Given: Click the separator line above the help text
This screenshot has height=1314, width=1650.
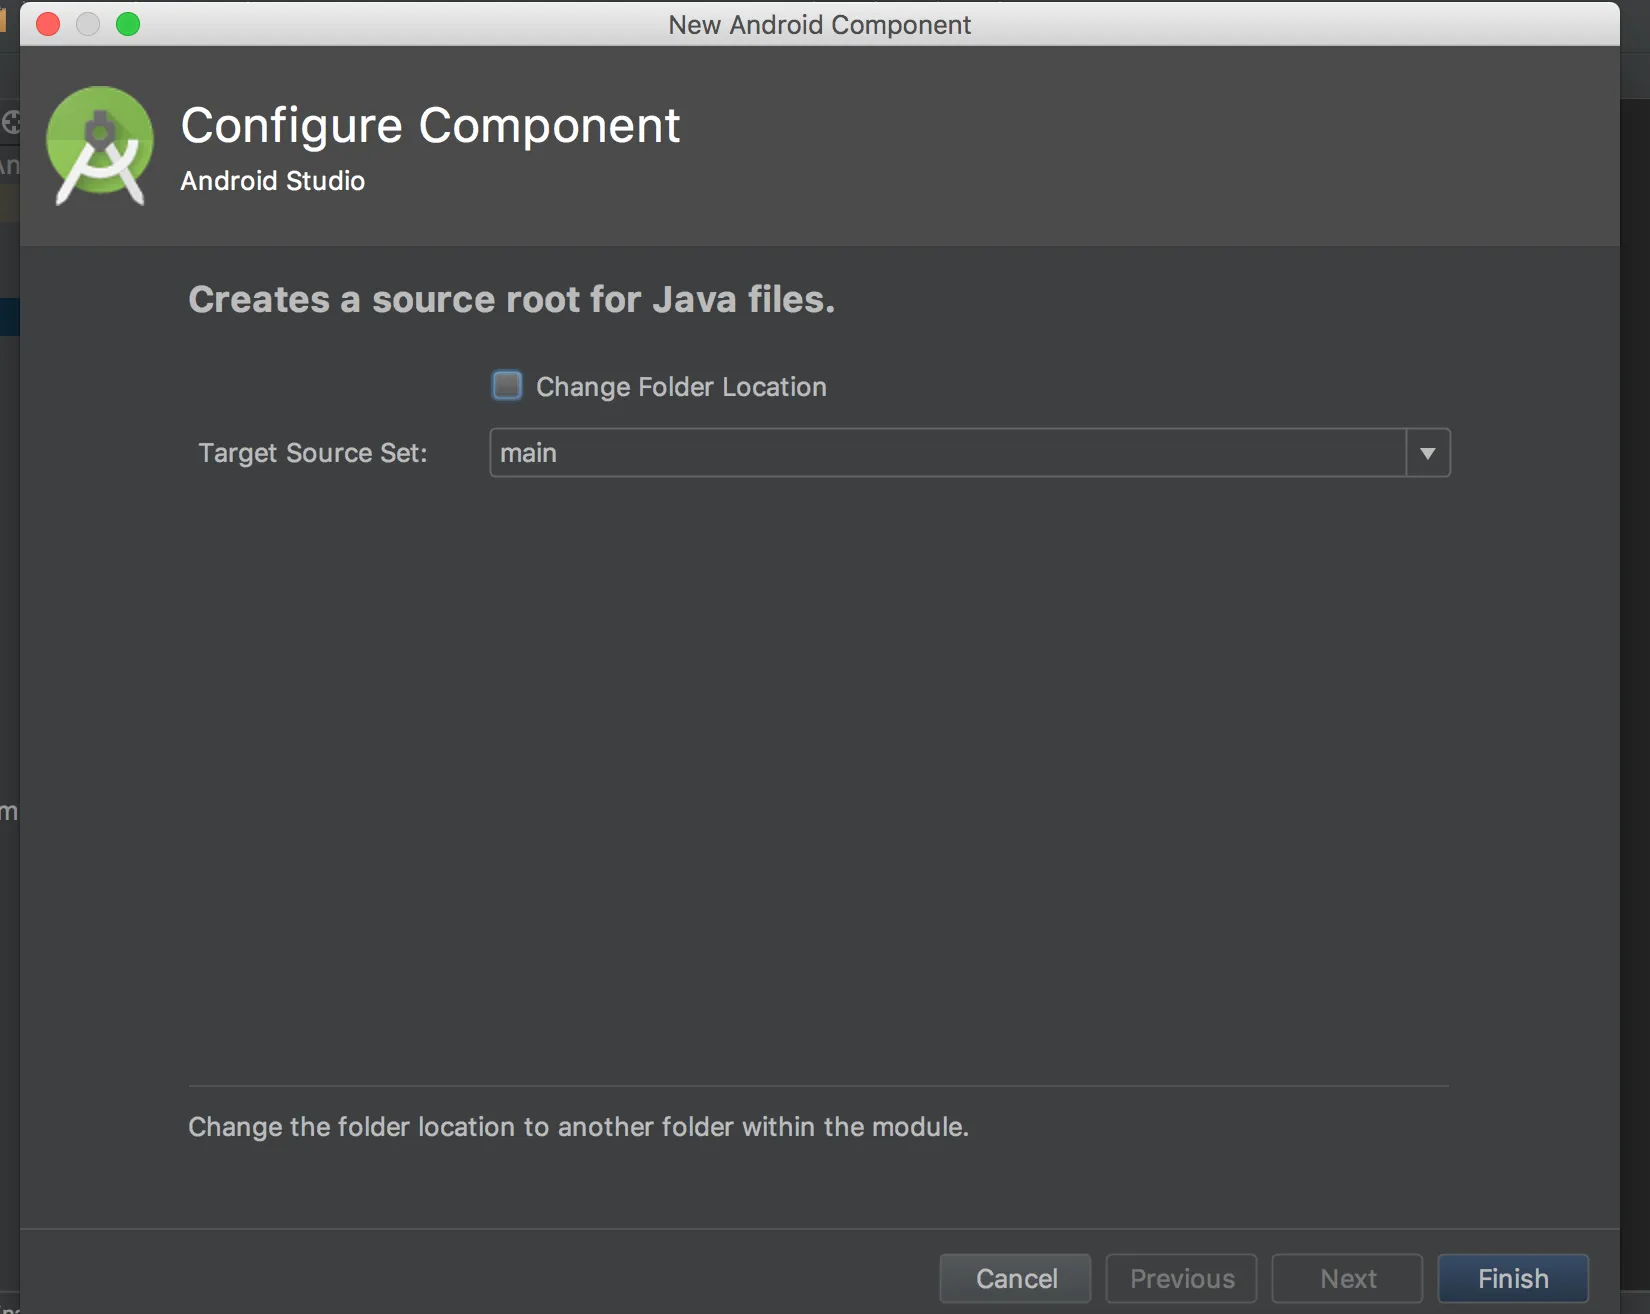Looking at the screenshot, I should coord(818,1086).
